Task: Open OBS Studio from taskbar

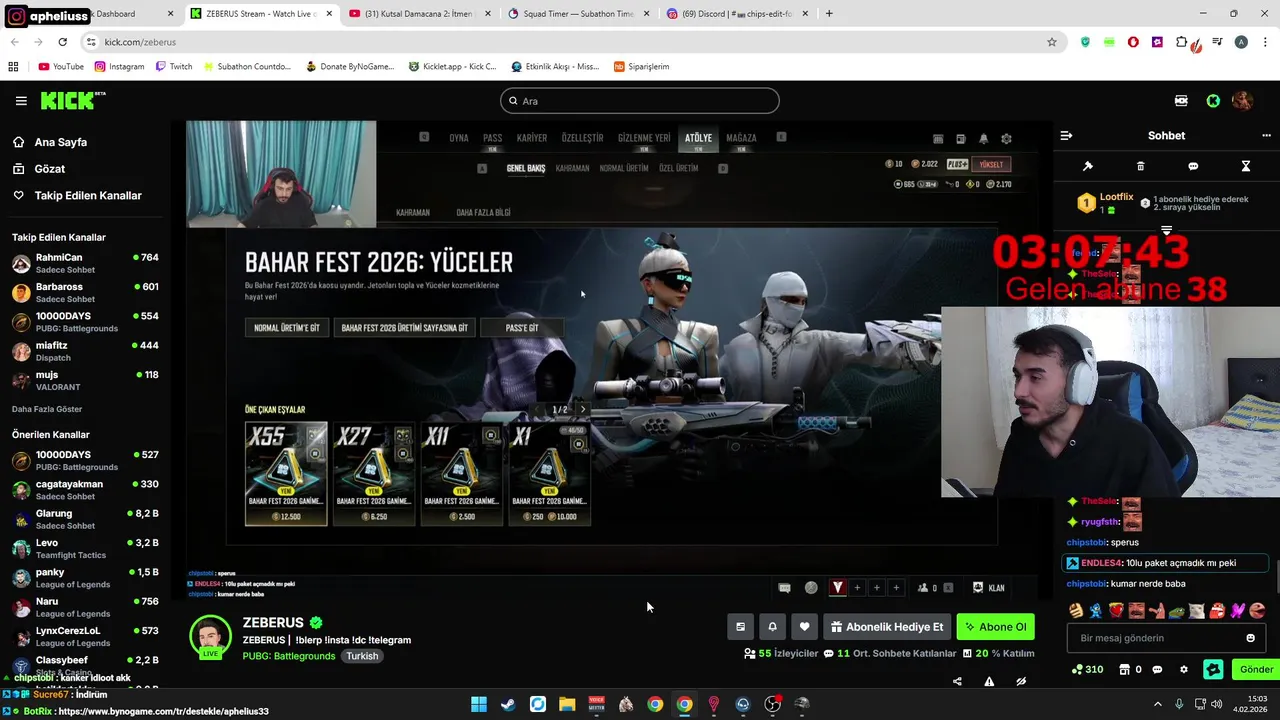Action: (772, 704)
